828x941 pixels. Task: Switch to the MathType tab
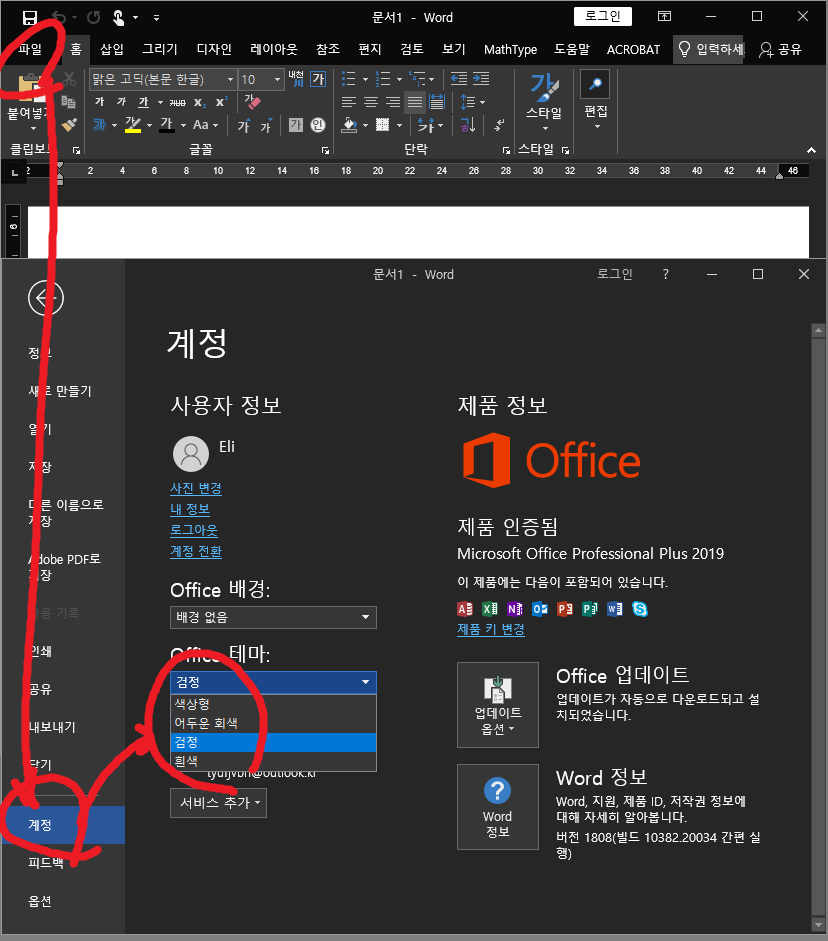510,49
